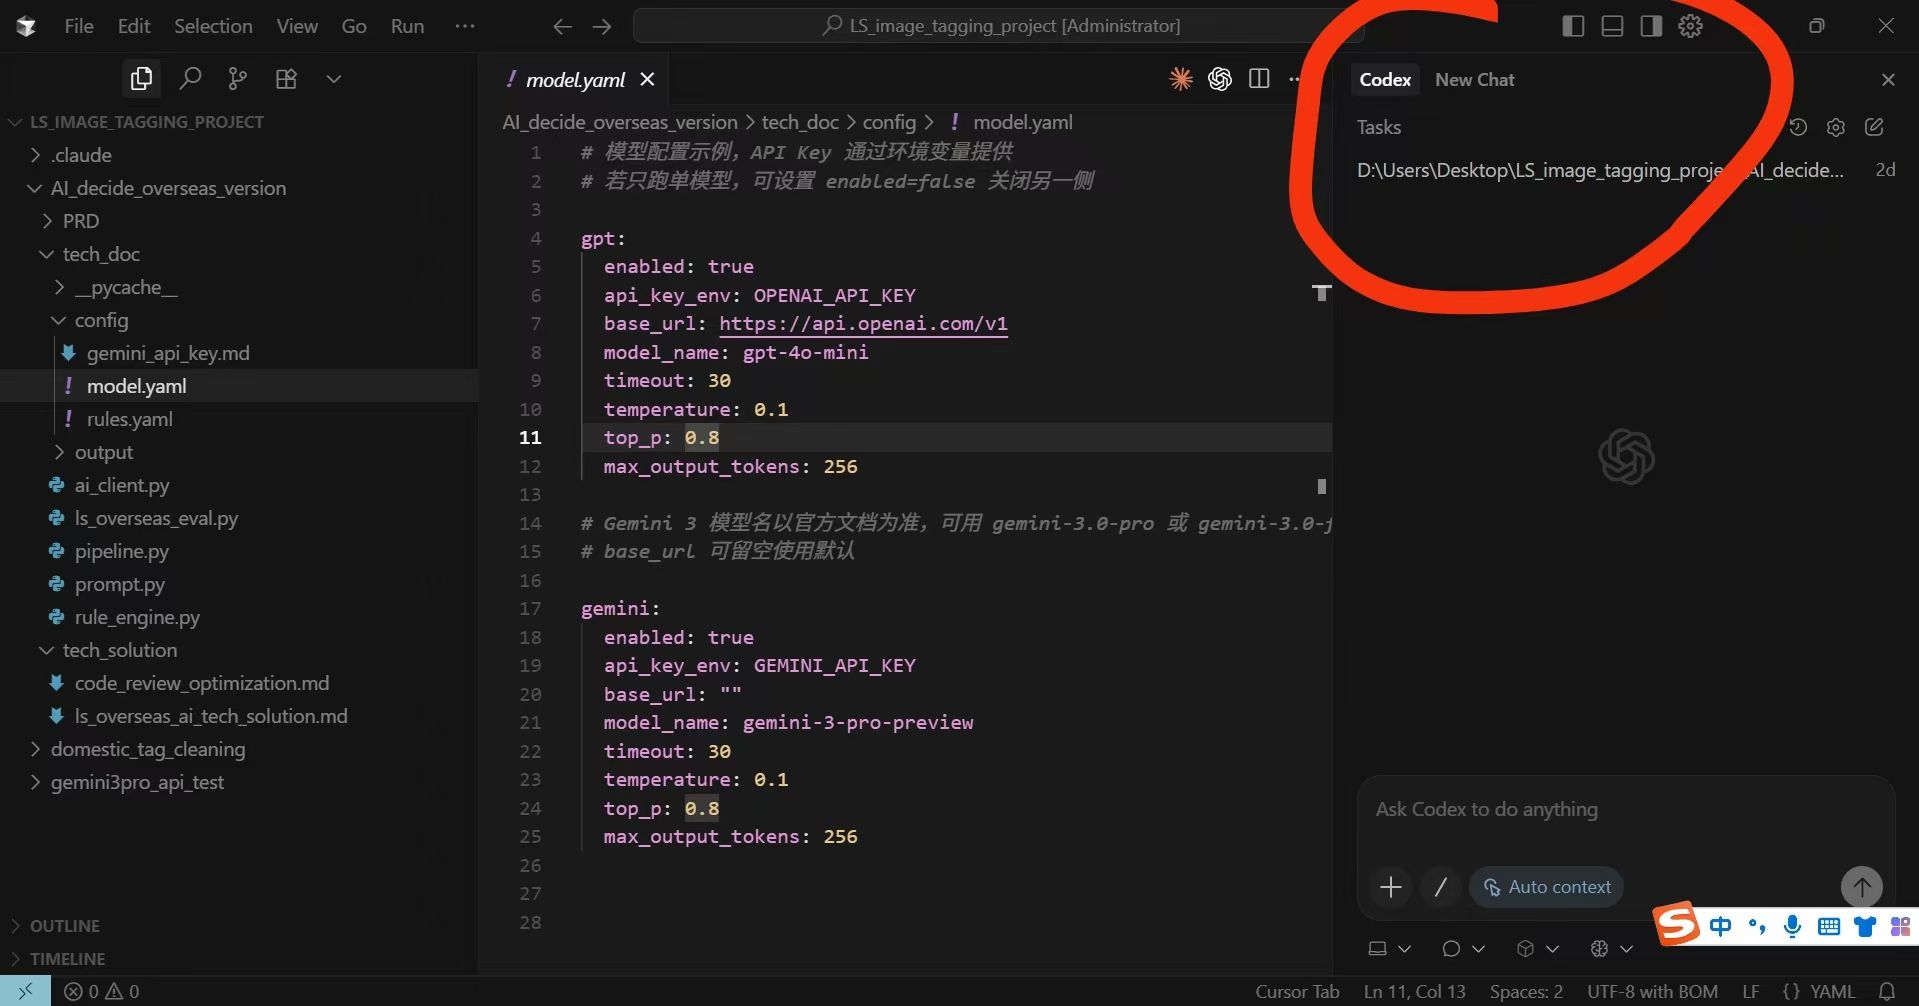Click the Claude Code starburst icon
The width and height of the screenshot is (1919, 1006).
click(x=1181, y=79)
